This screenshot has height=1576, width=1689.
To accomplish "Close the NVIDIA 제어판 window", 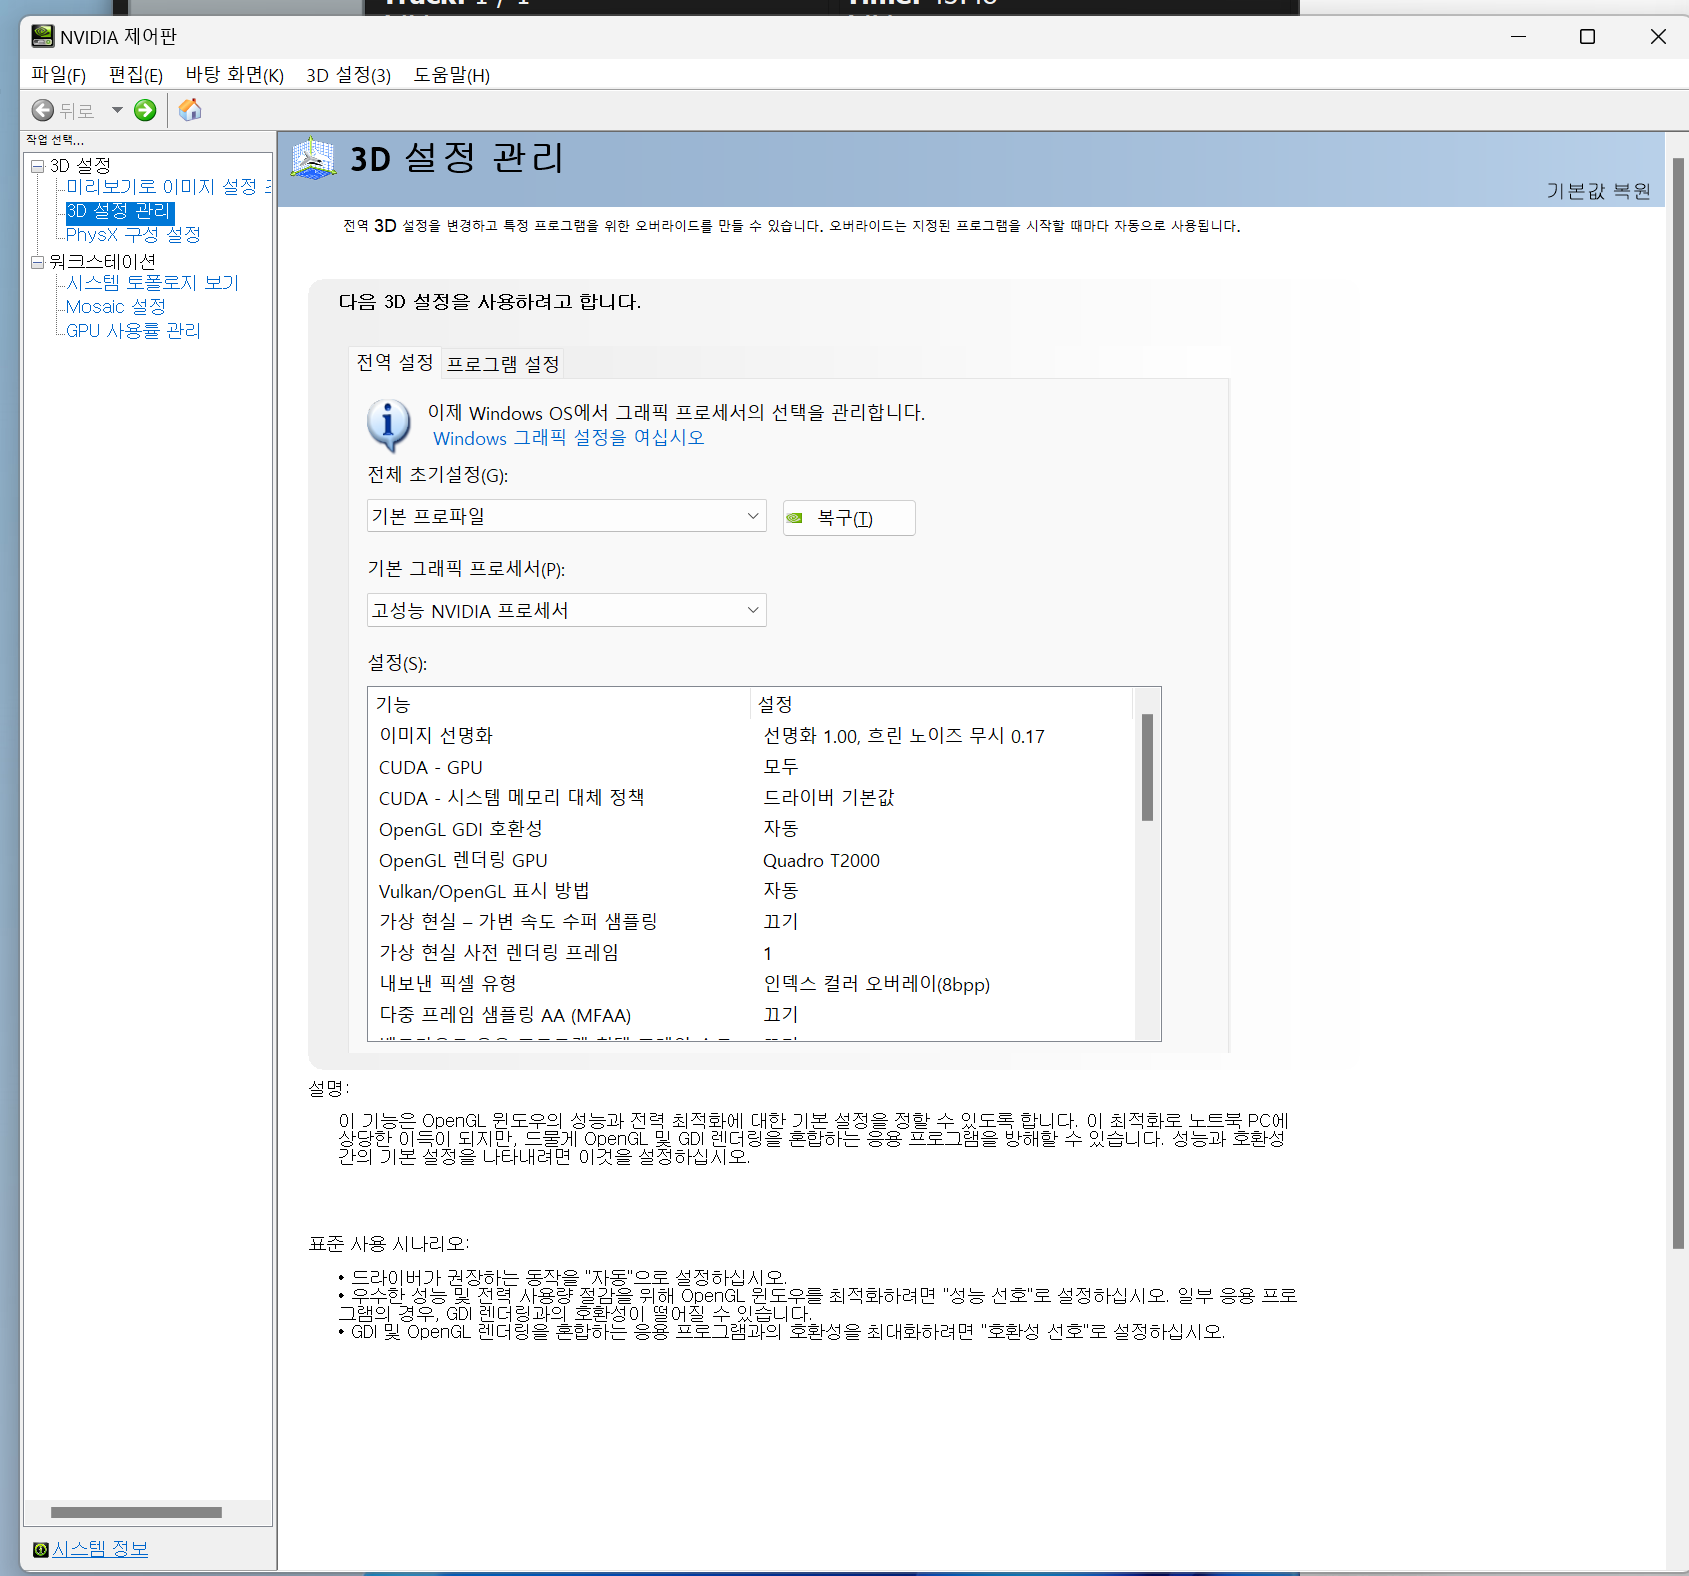I will point(1657,37).
